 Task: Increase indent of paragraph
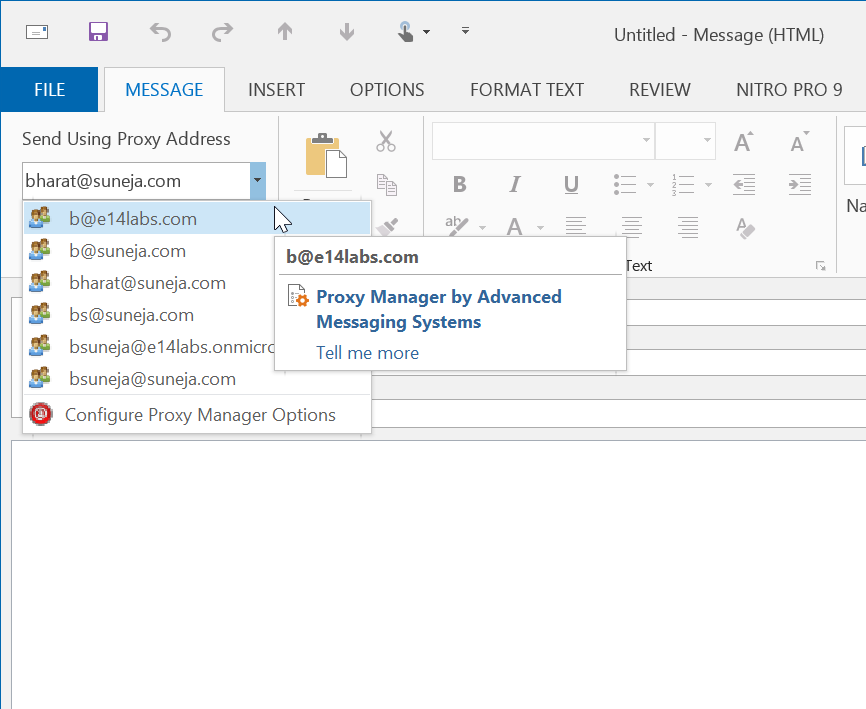pyautogui.click(x=800, y=184)
